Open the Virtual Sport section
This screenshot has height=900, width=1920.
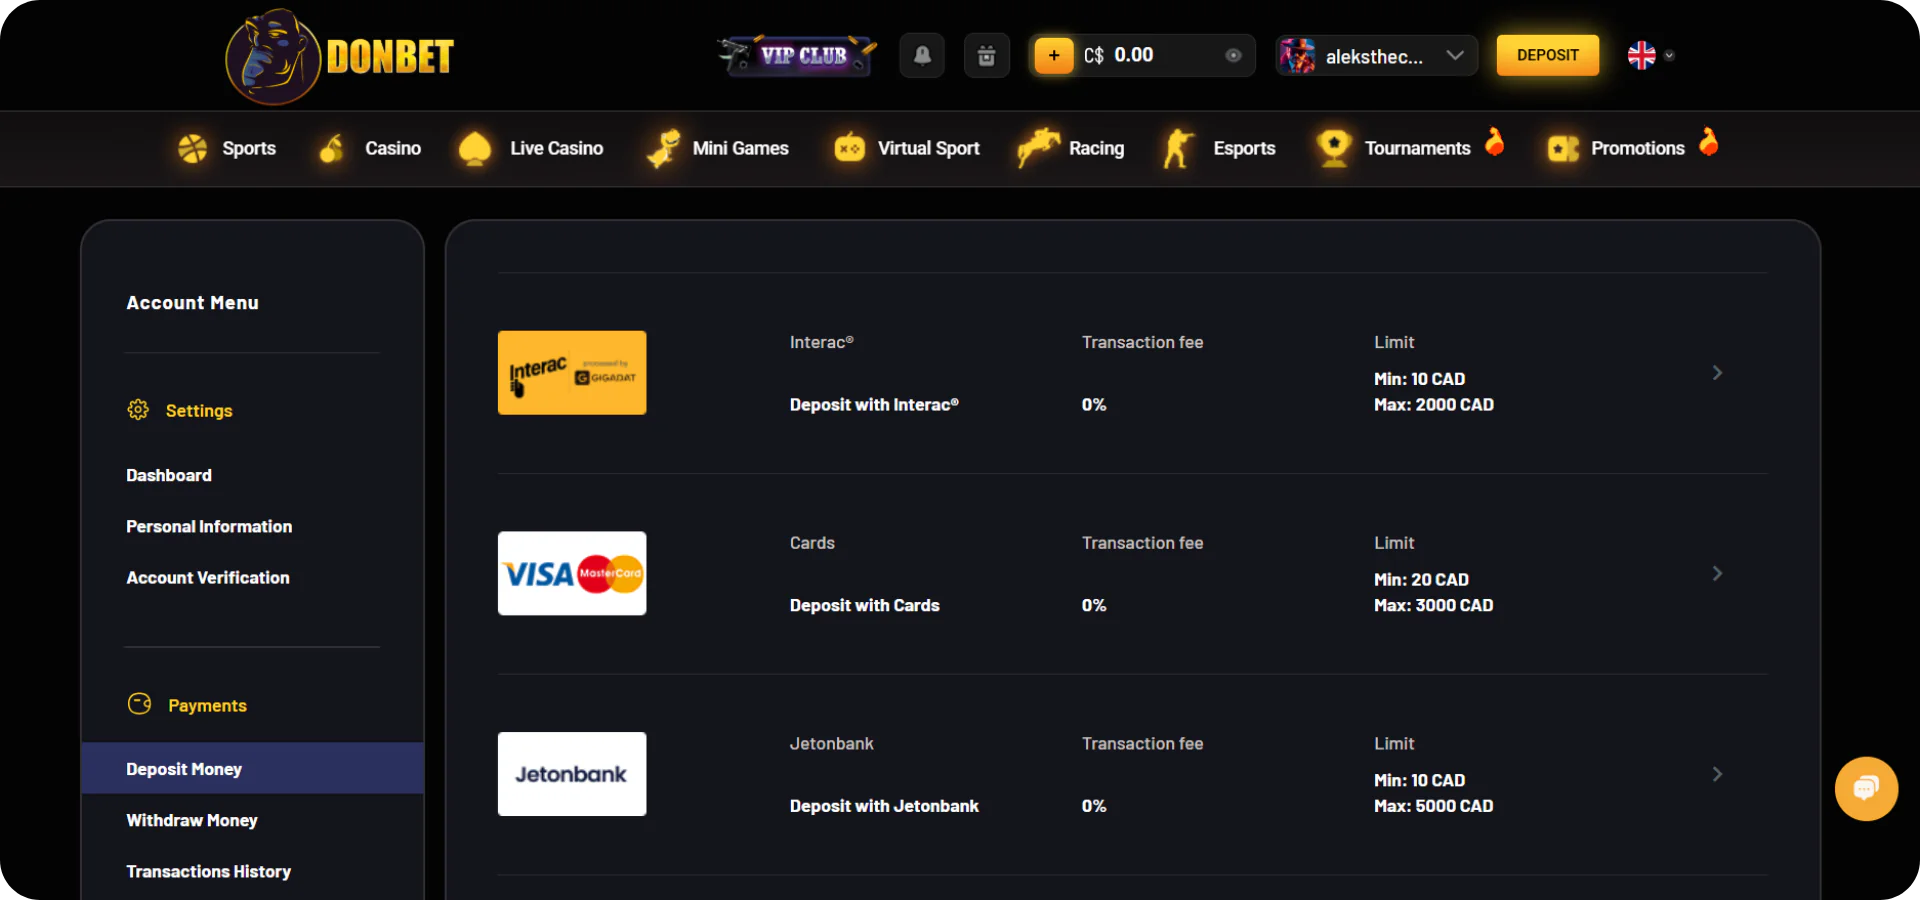[928, 148]
